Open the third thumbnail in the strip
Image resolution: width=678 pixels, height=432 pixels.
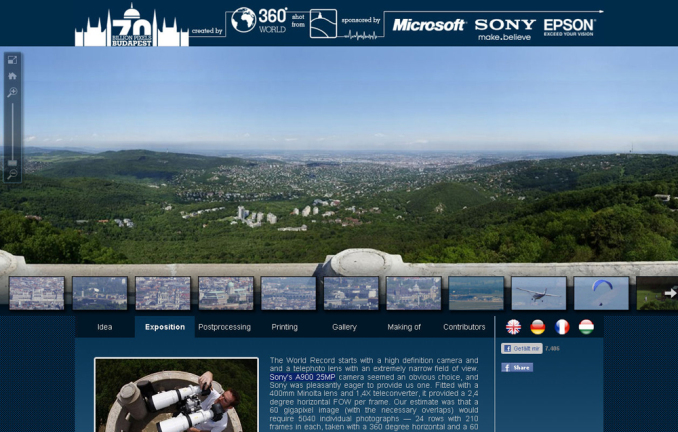click(x=163, y=293)
